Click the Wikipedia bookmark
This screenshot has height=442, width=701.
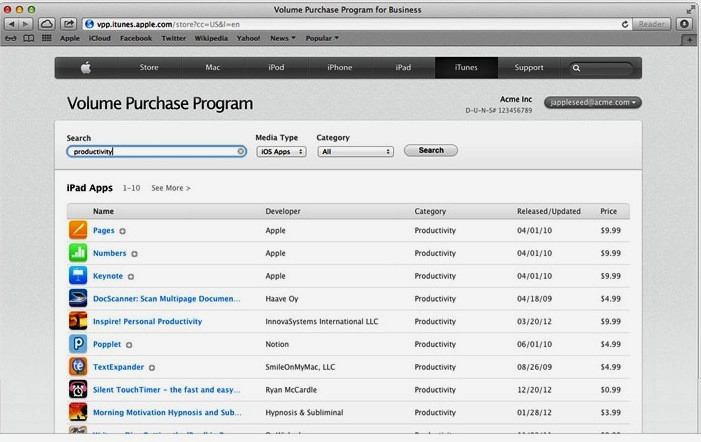(x=211, y=38)
